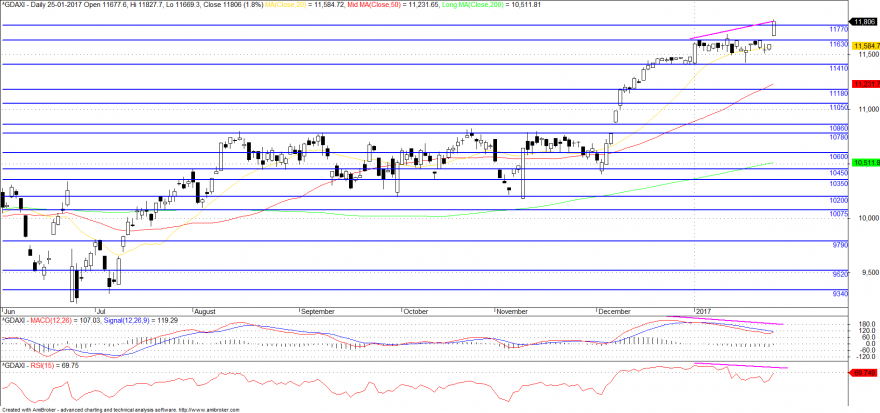Click the 9340 horizontal level label
The image size is (880, 413).
point(840,293)
